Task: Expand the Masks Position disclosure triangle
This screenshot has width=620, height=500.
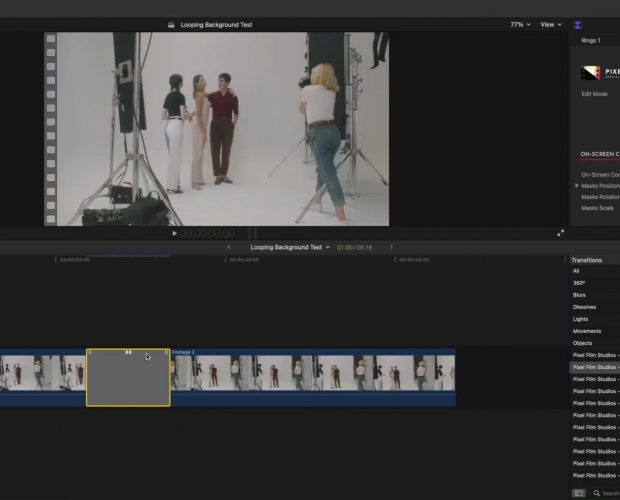Action: click(x=577, y=185)
